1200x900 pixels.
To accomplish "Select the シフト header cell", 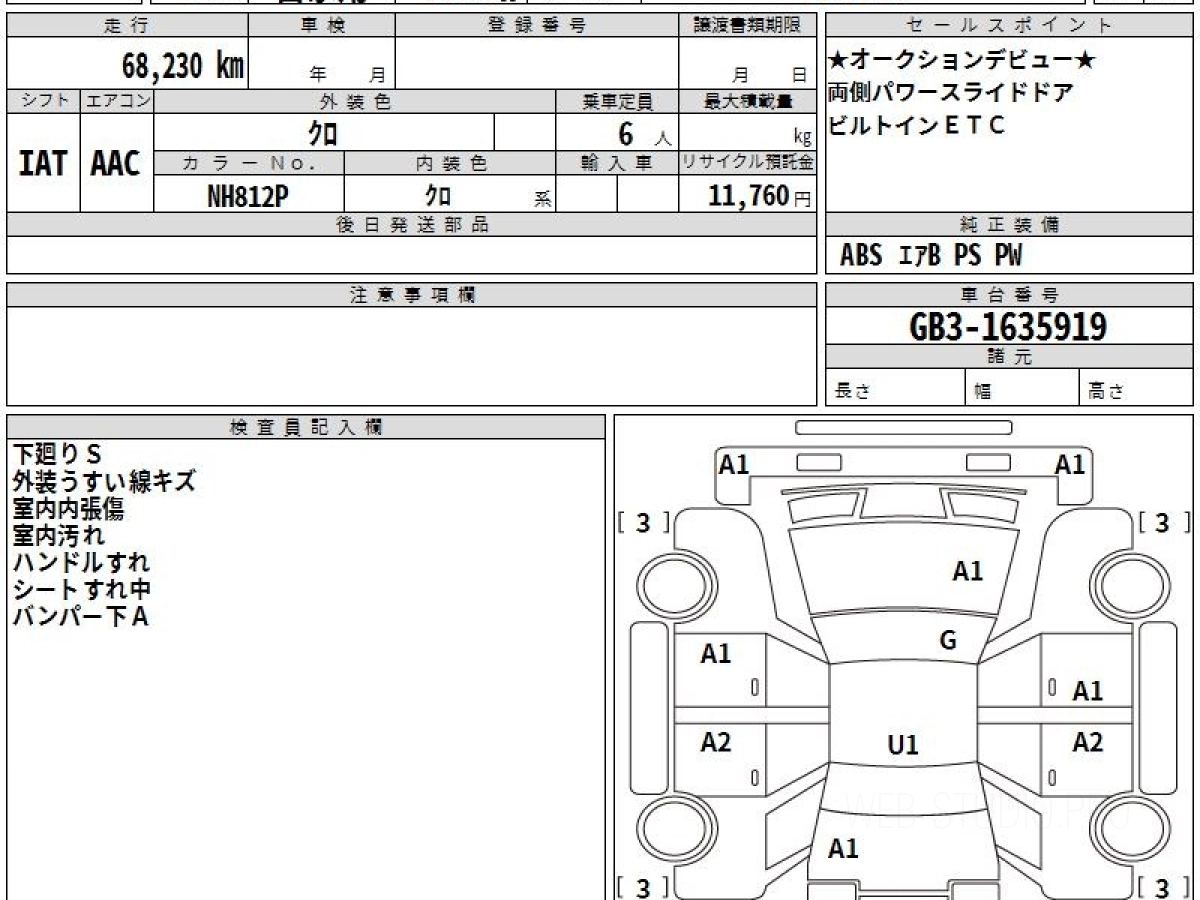I will click(43, 101).
